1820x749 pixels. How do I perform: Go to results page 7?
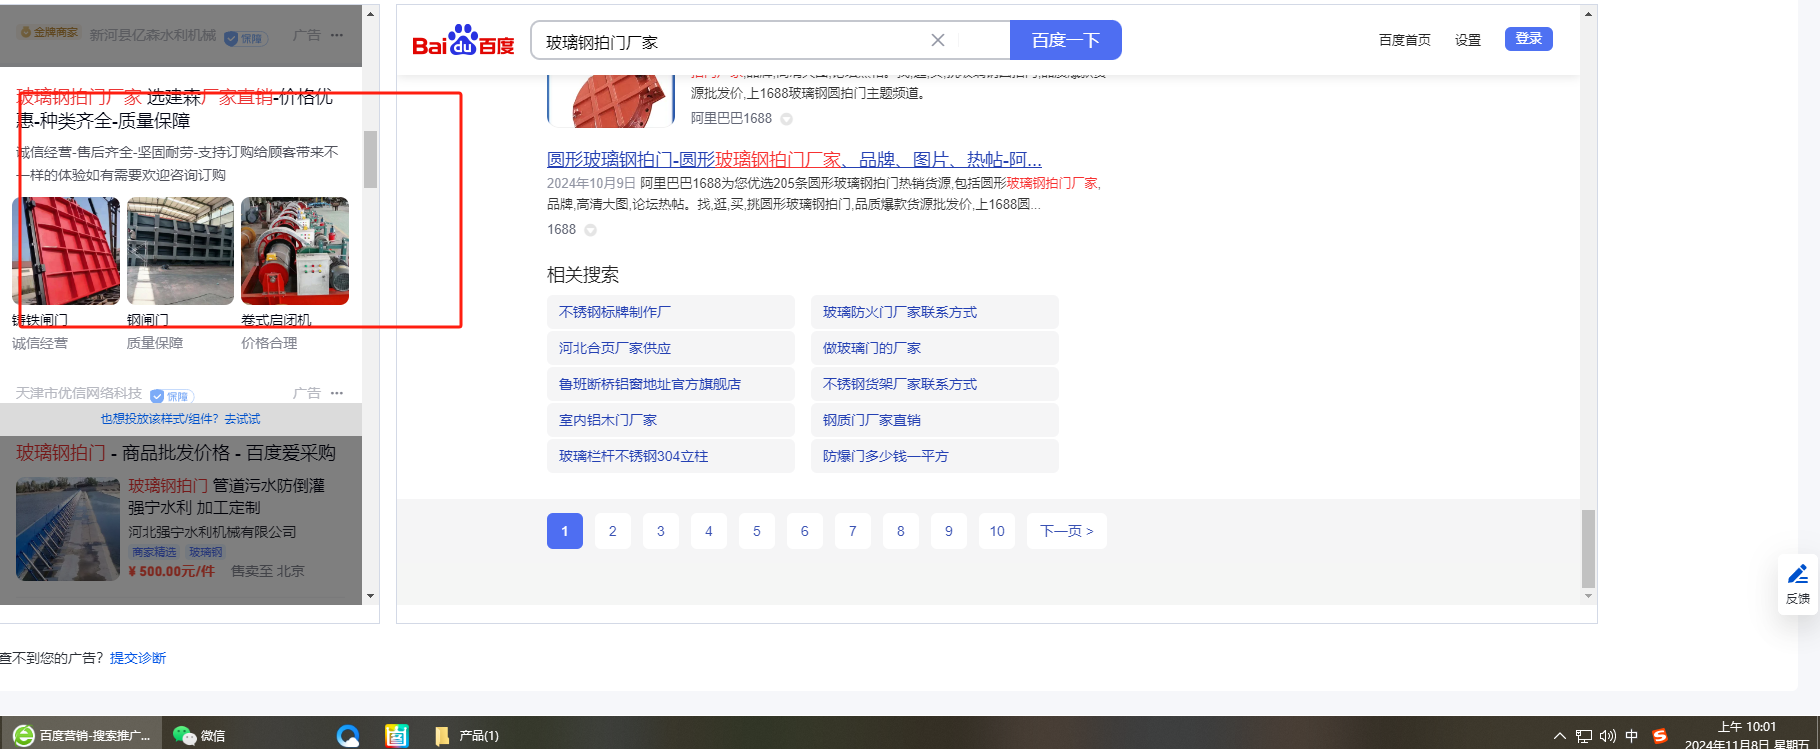[853, 531]
